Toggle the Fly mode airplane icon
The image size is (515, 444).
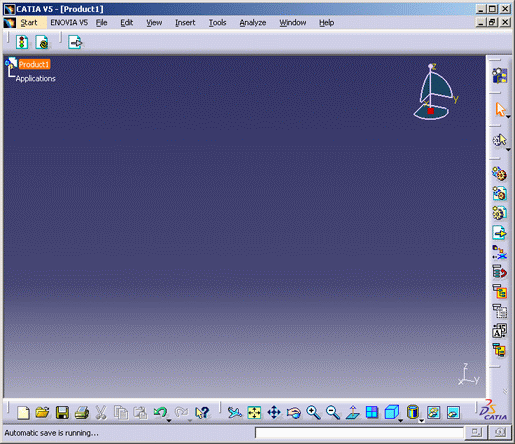point(235,413)
